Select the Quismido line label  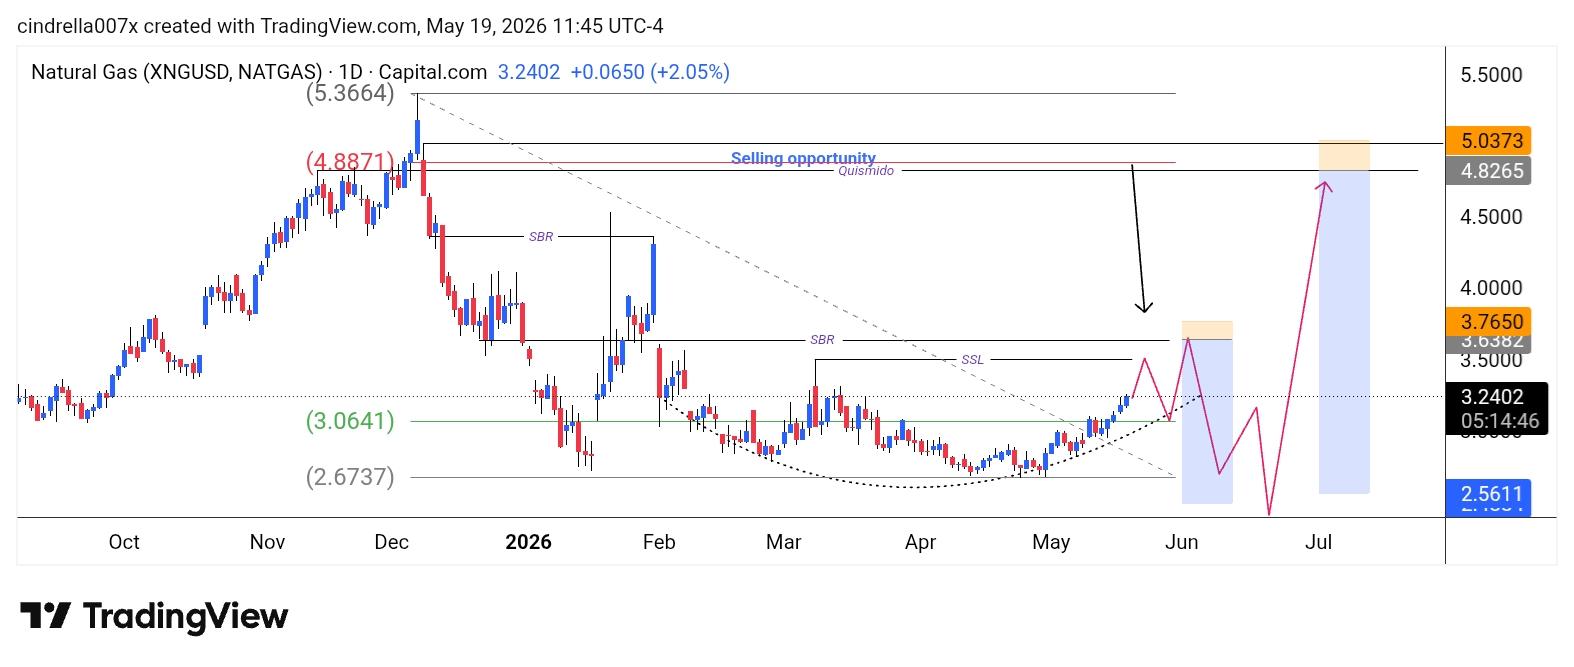[866, 171]
